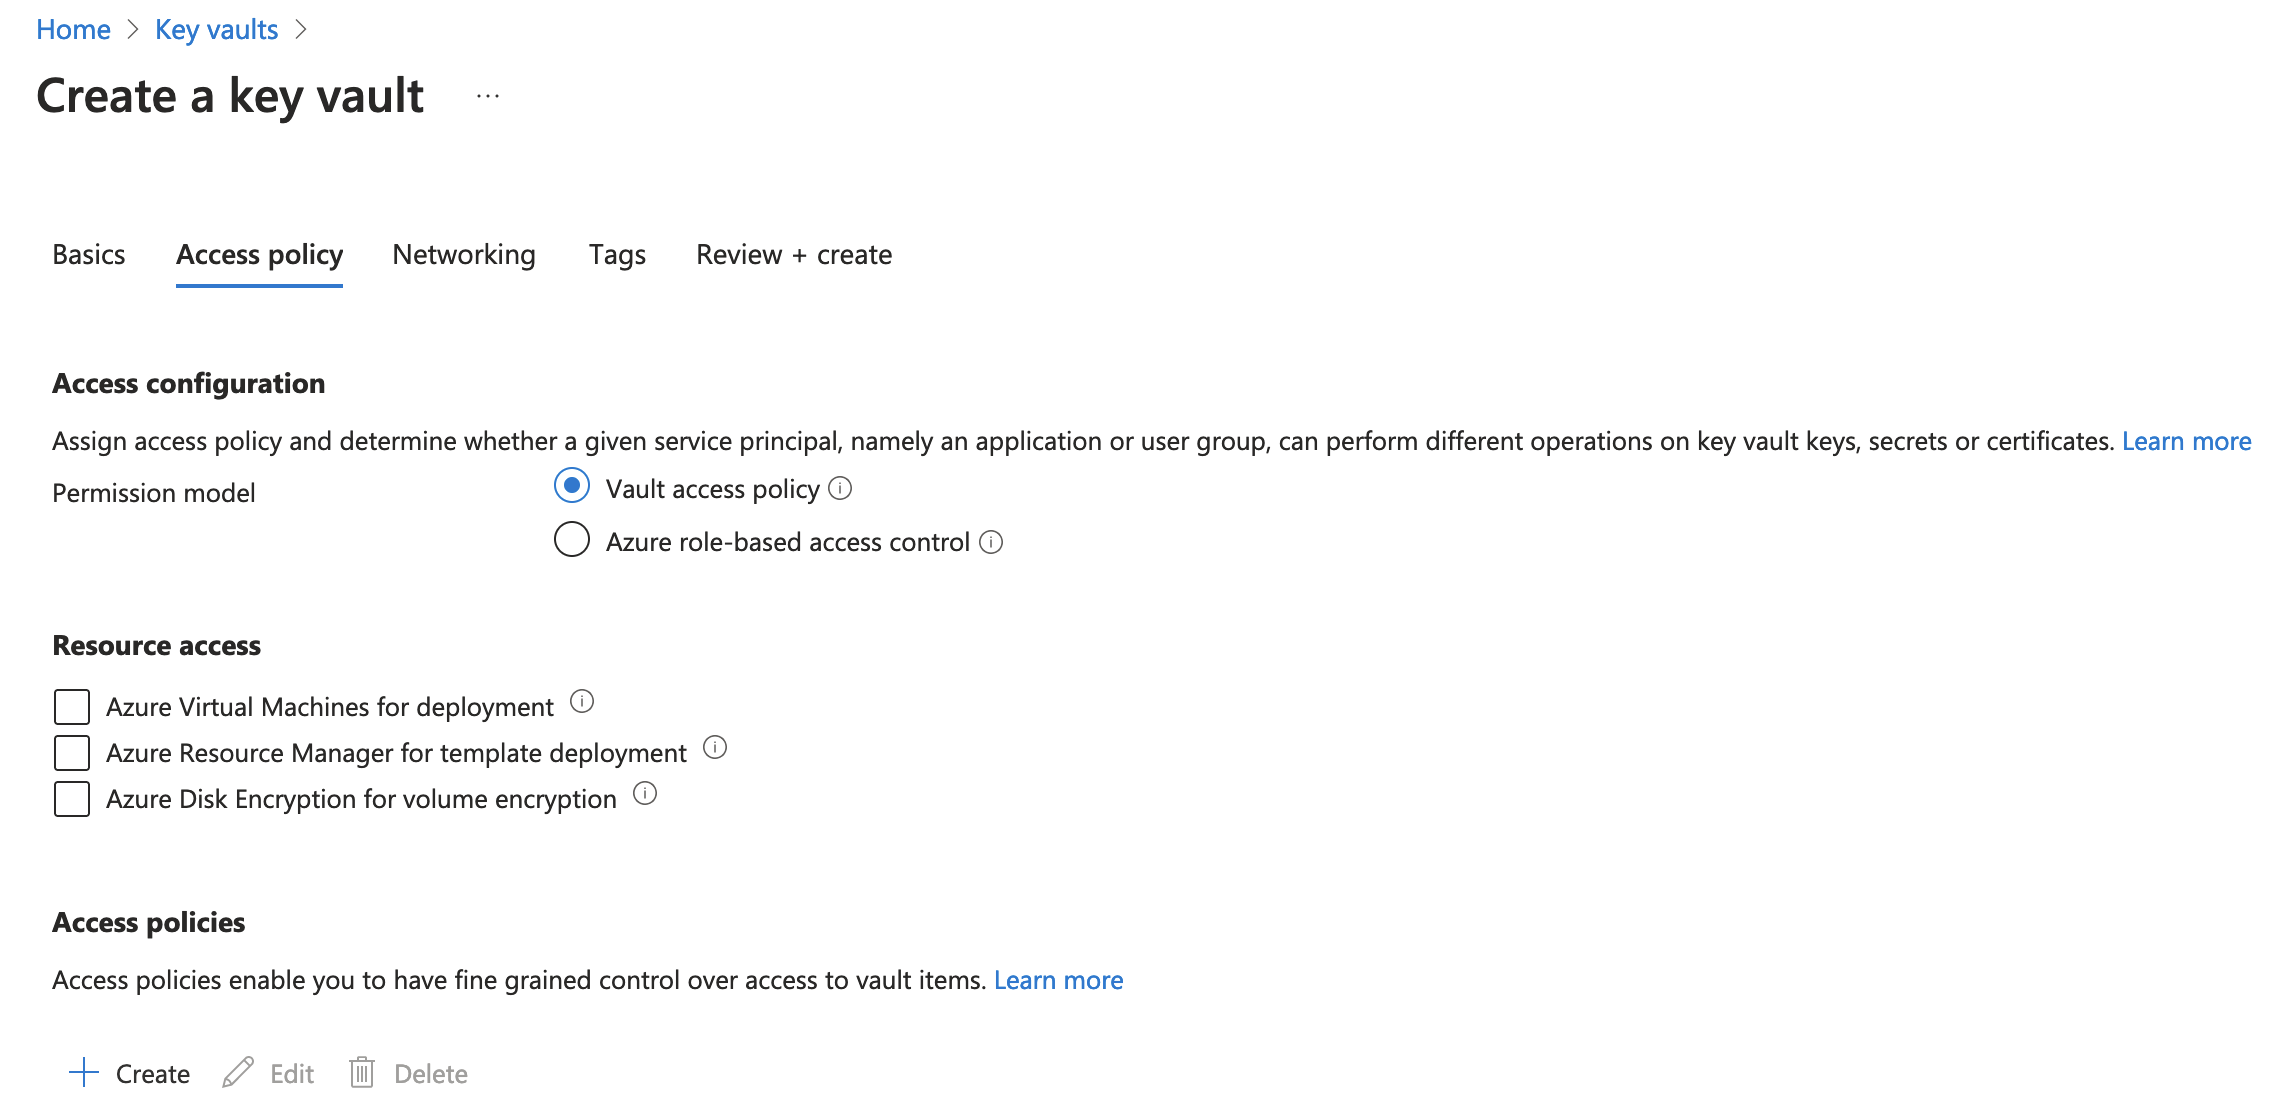This screenshot has height=1118, width=2290.
Task: Click info icon next to Azure role-based access control
Action: tap(991, 542)
